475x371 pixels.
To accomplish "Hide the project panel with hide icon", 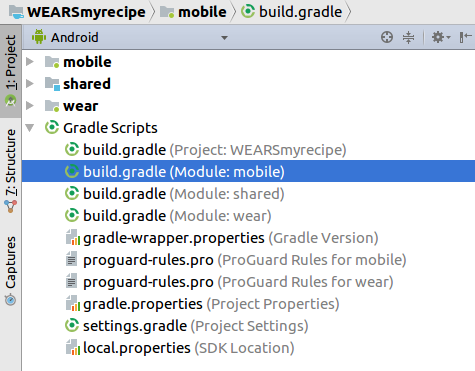I will coord(465,37).
